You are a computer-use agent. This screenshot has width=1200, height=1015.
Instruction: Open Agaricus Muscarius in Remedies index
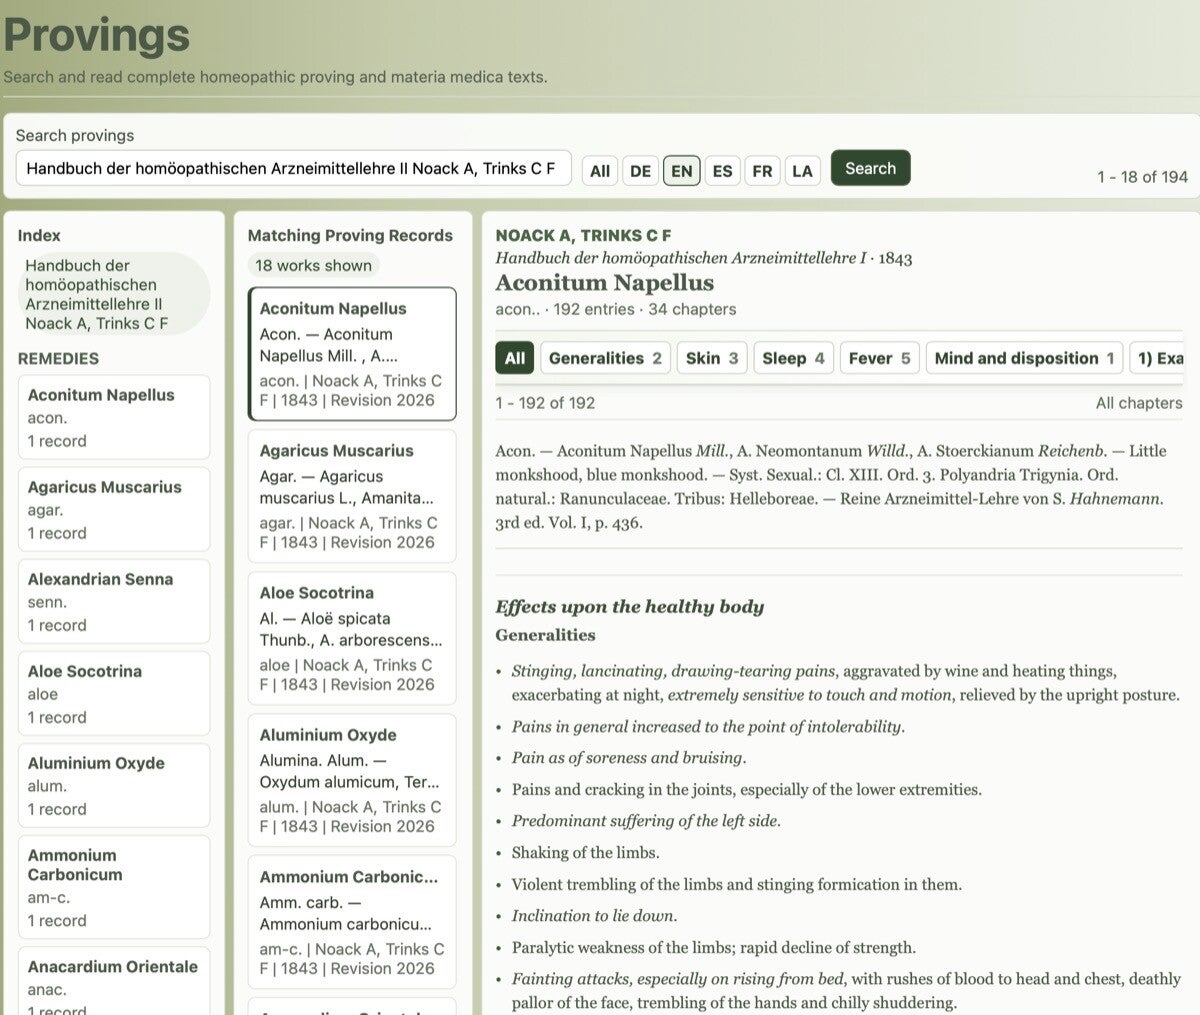tap(114, 509)
